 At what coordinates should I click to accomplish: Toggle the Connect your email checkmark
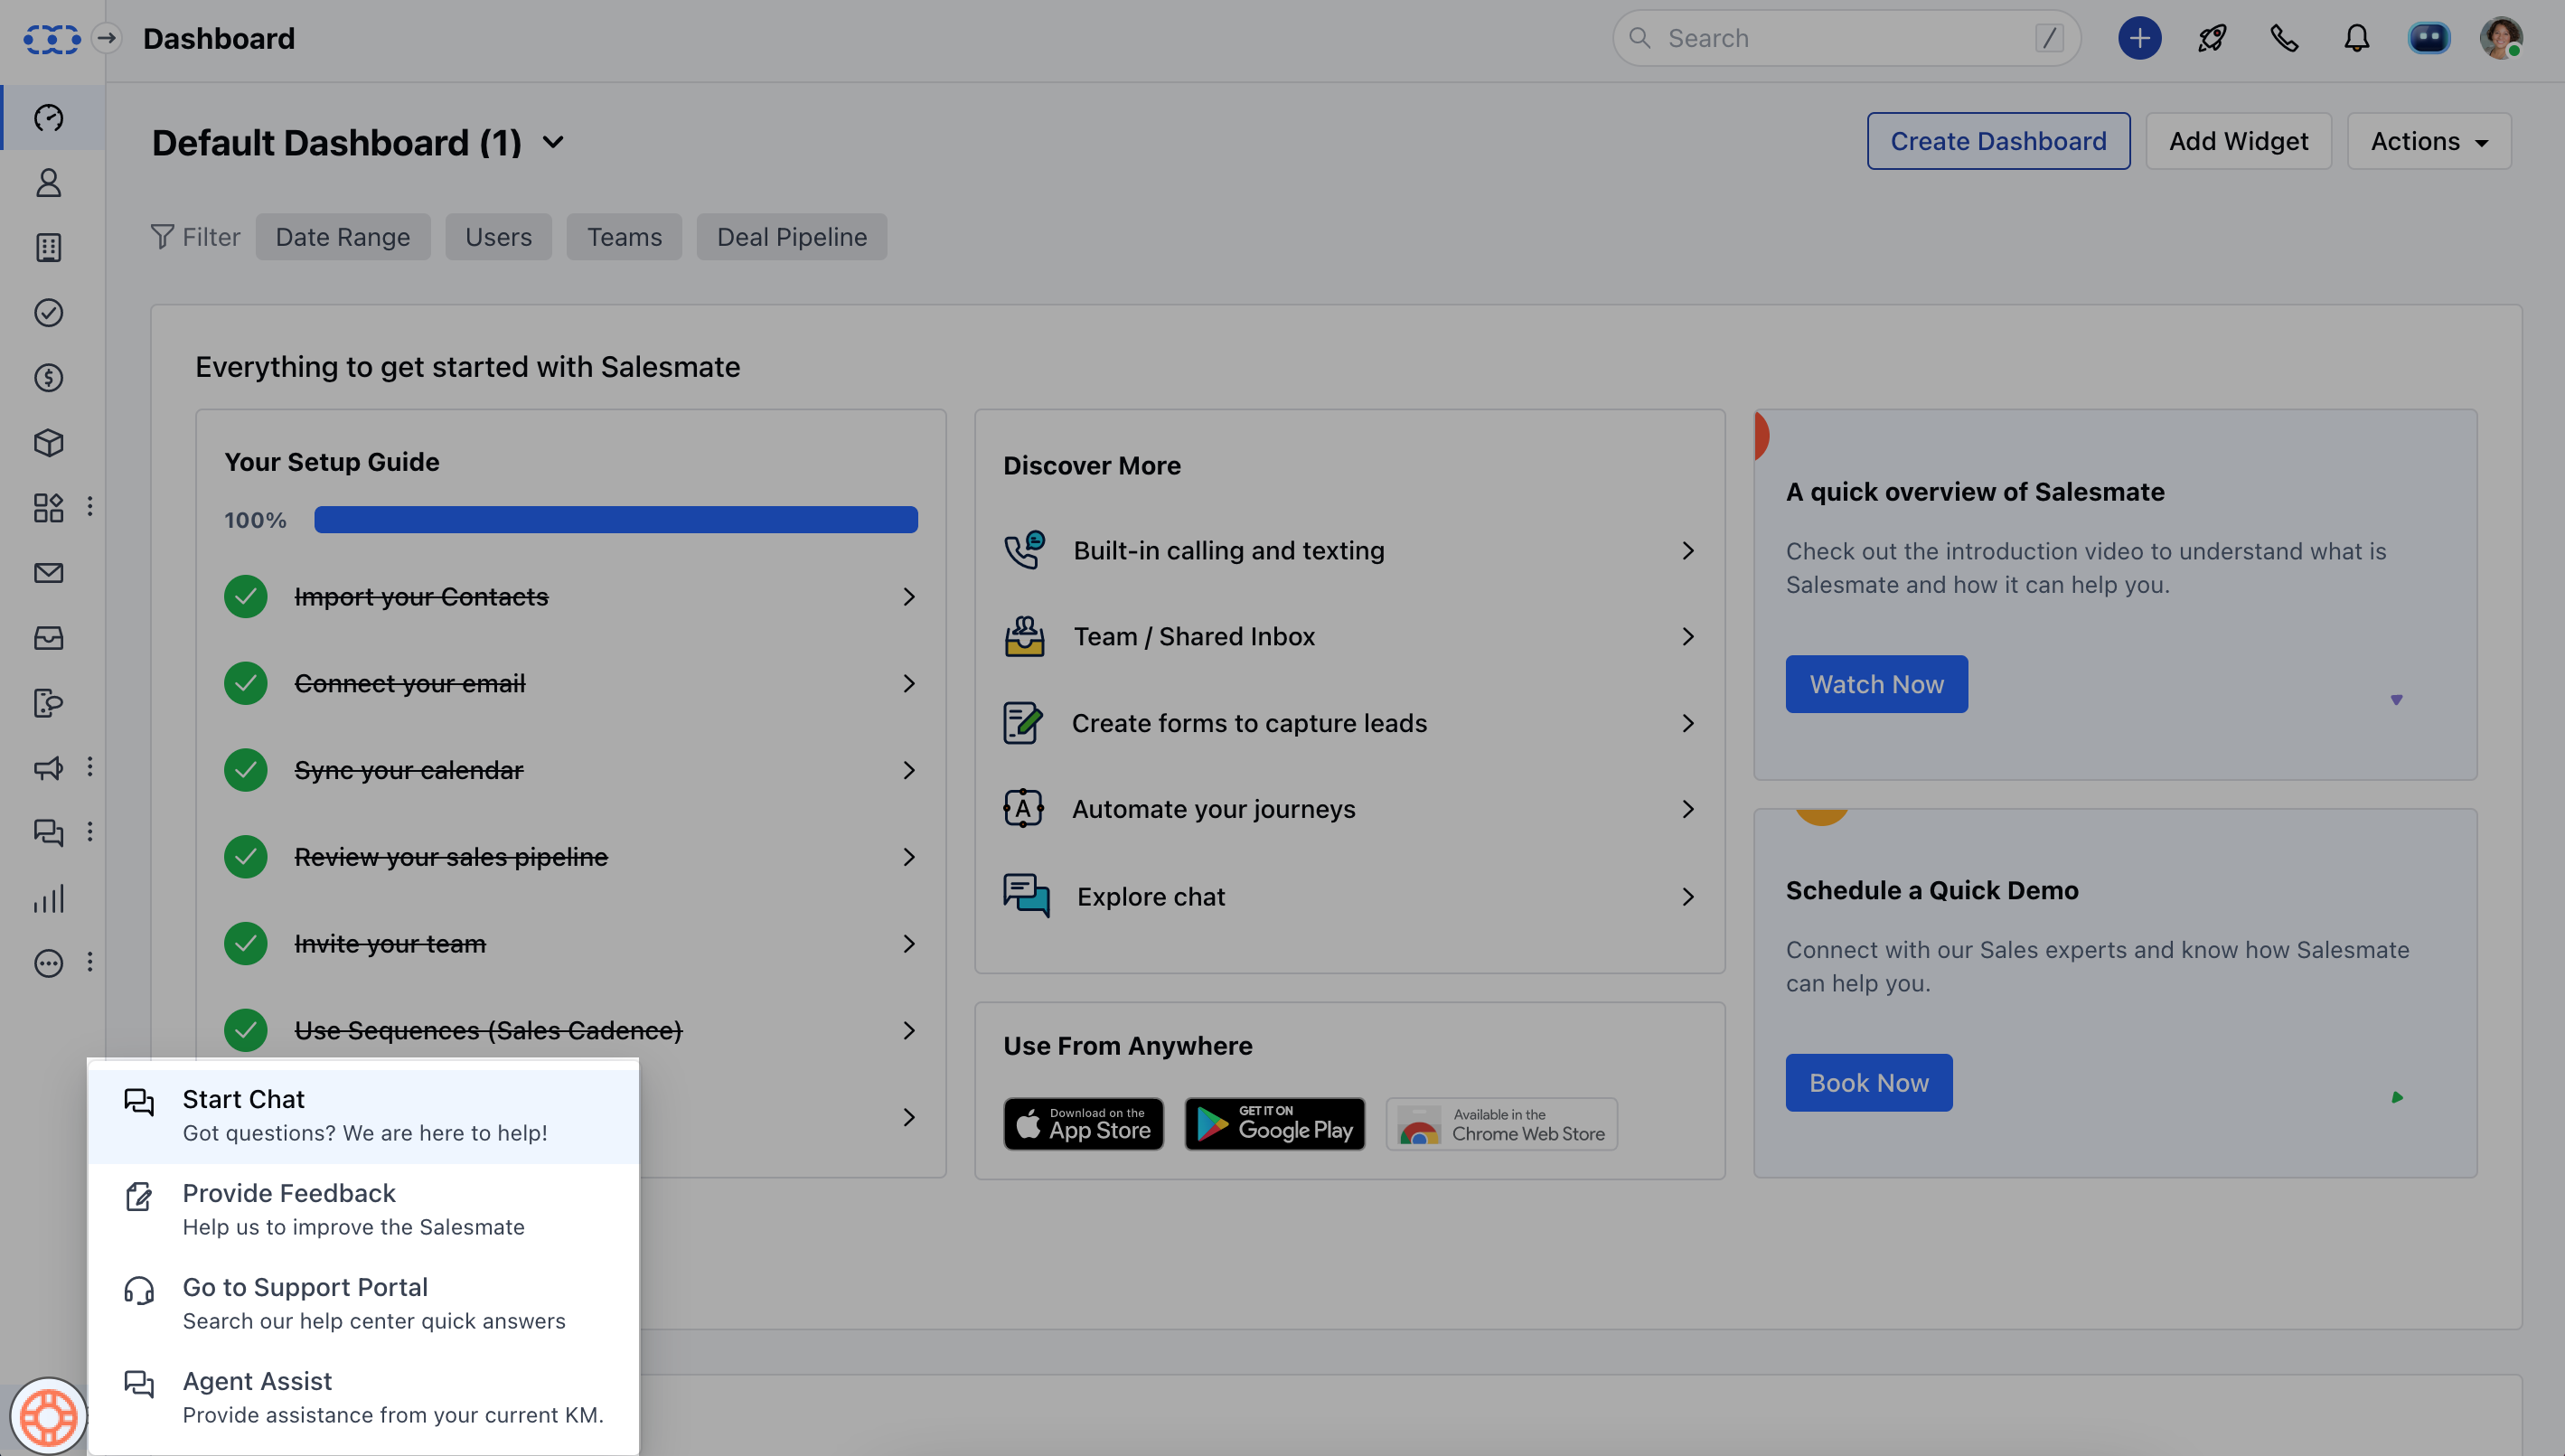click(x=245, y=684)
